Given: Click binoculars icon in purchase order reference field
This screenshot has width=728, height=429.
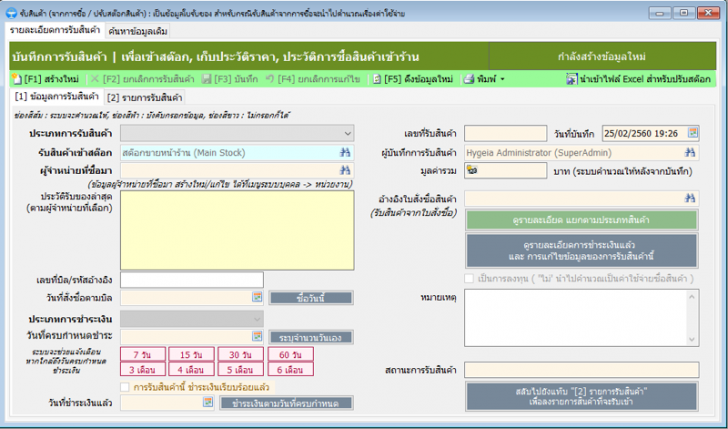Looking at the screenshot, I should (x=690, y=198).
